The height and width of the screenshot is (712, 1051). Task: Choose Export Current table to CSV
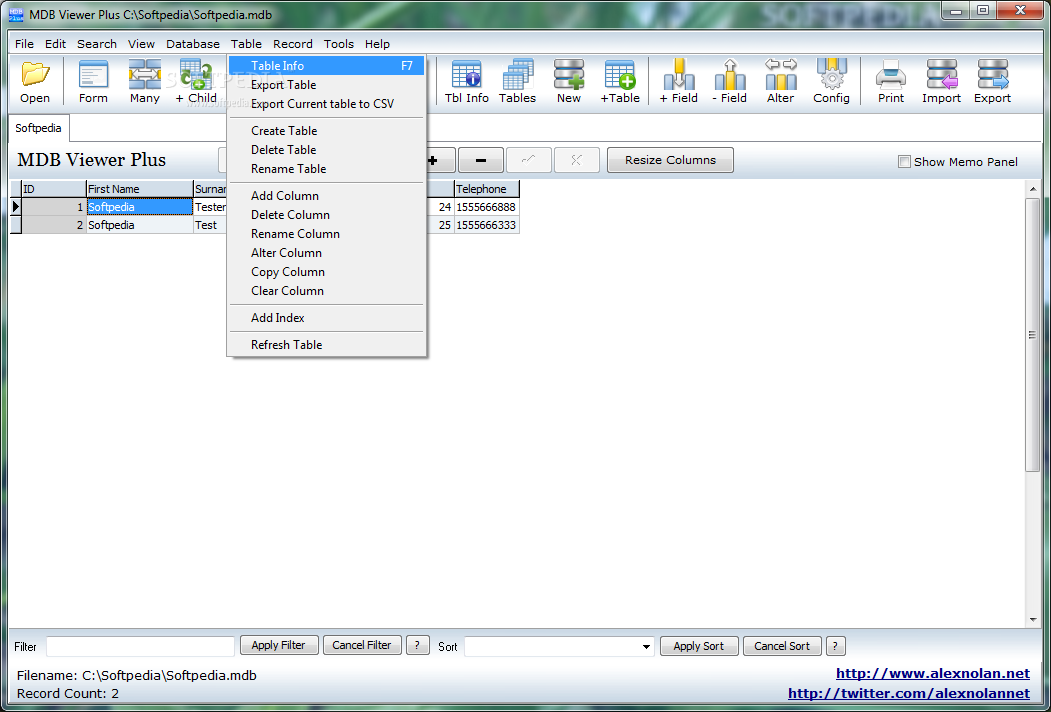[x=326, y=104]
